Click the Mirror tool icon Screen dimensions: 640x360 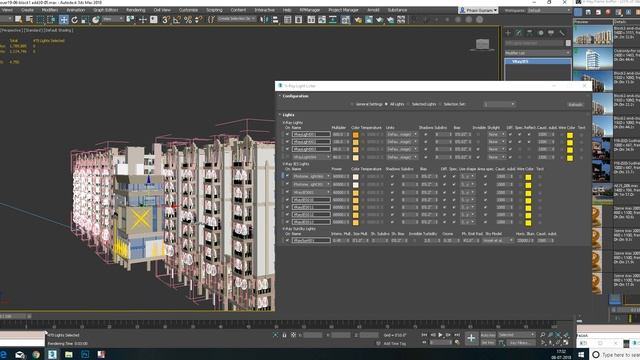(264, 19)
